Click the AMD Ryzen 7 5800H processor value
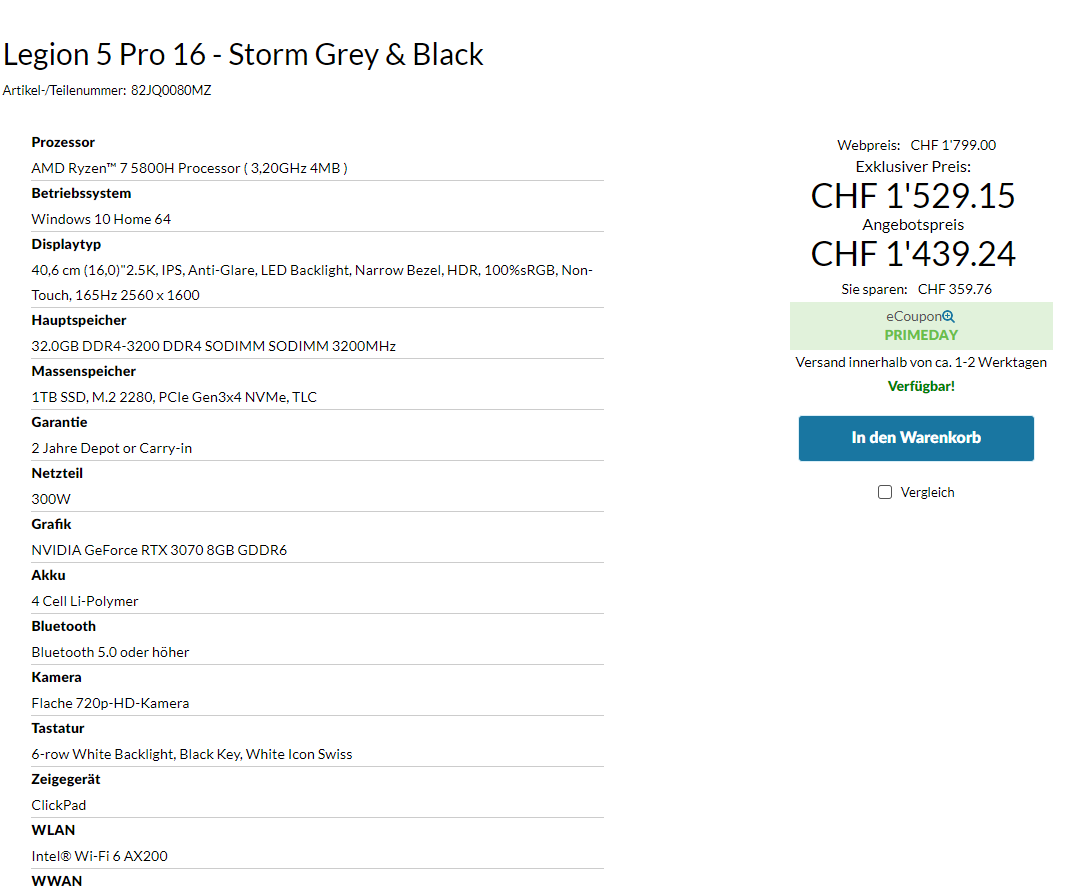 point(189,168)
